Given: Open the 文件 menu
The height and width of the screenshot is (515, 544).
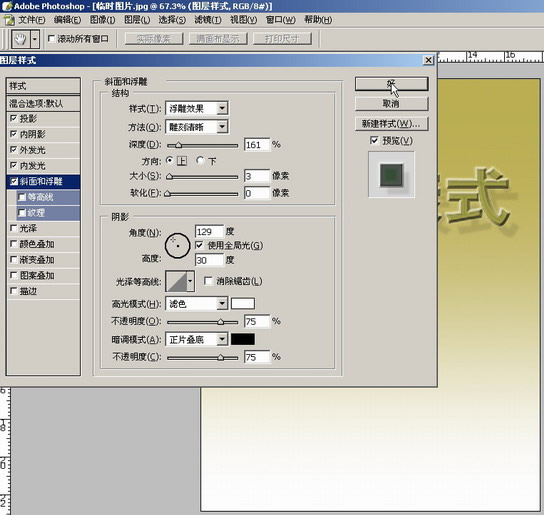Looking at the screenshot, I should point(32,20).
